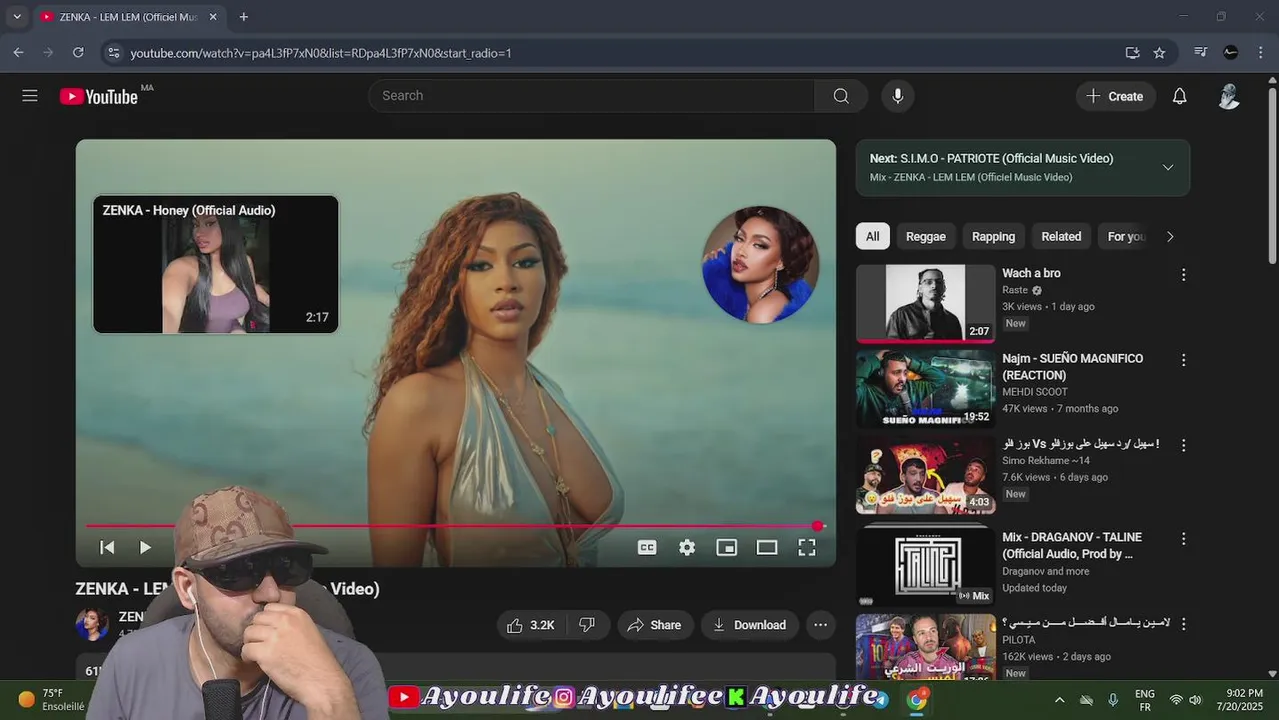Screen dimensions: 1279x720
Task: Click the Download button
Action: click(749, 625)
